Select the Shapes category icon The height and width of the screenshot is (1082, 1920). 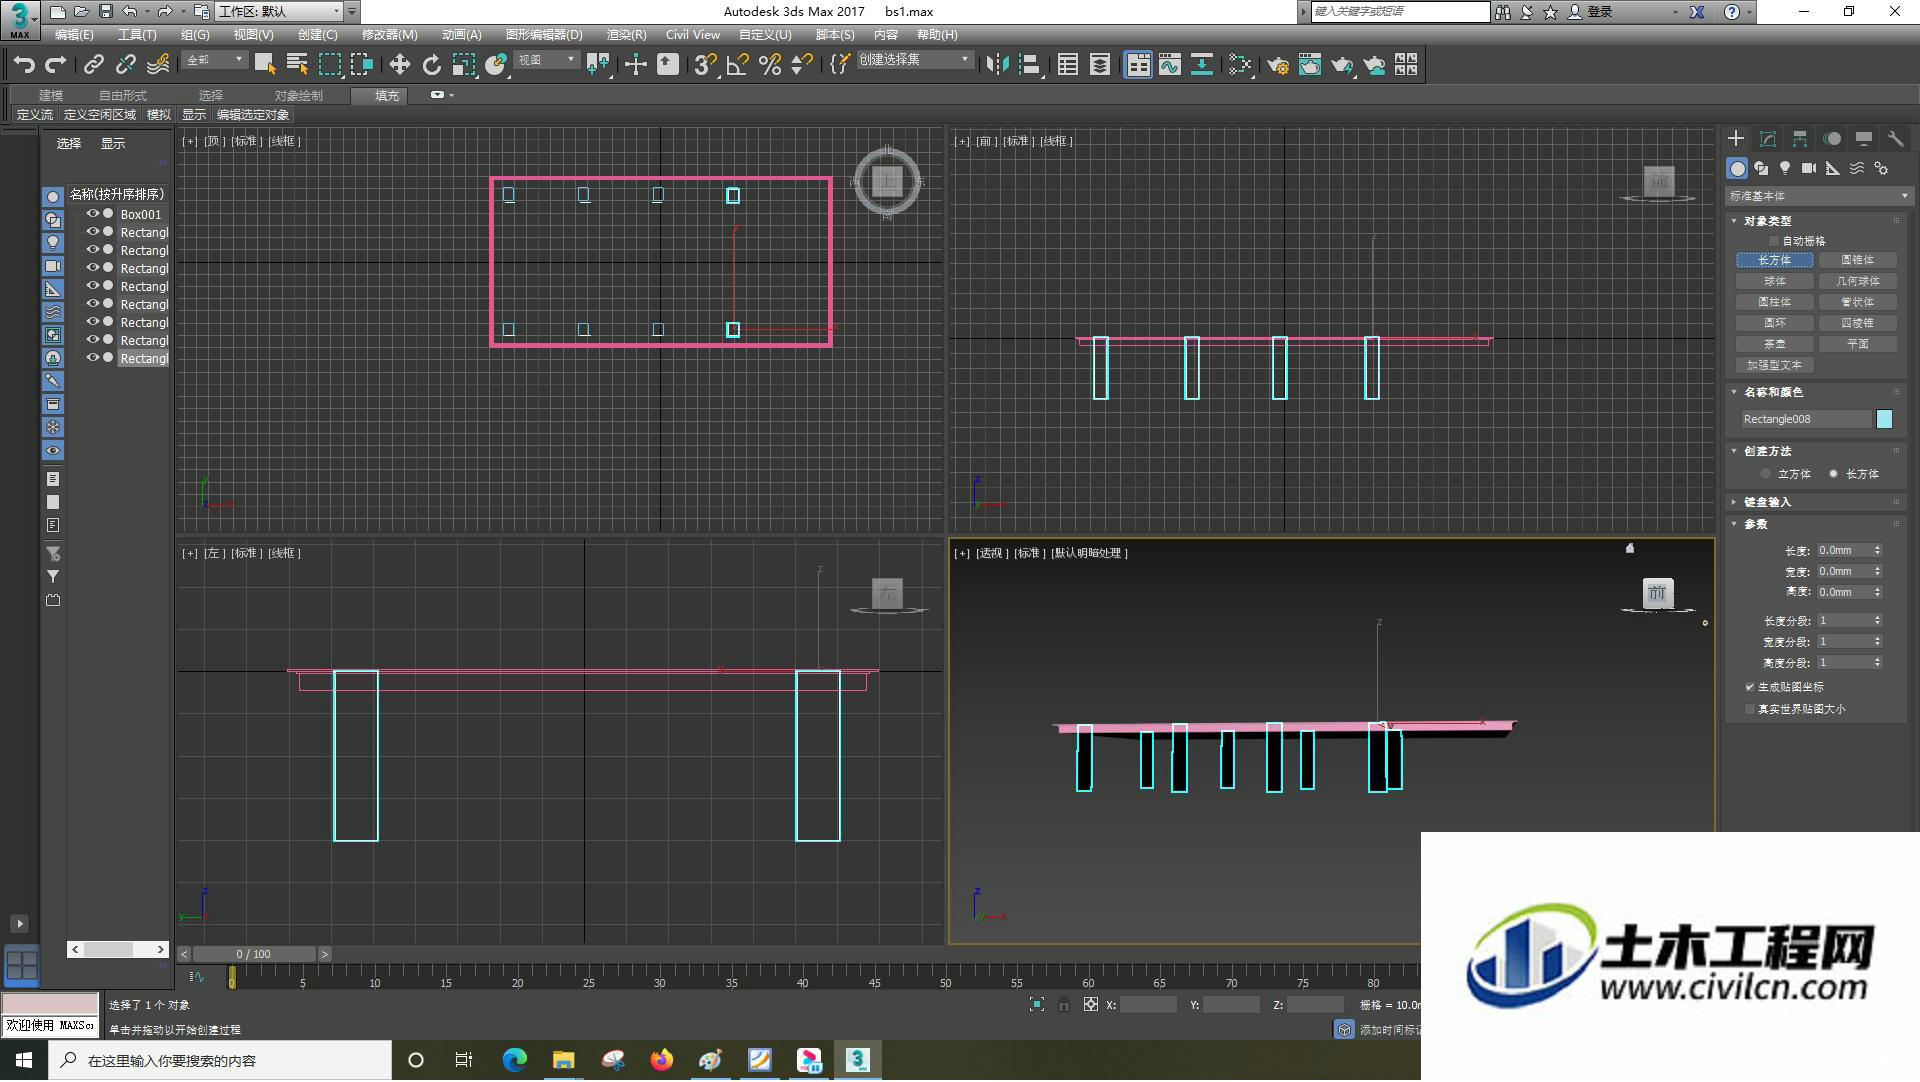[1761, 168]
